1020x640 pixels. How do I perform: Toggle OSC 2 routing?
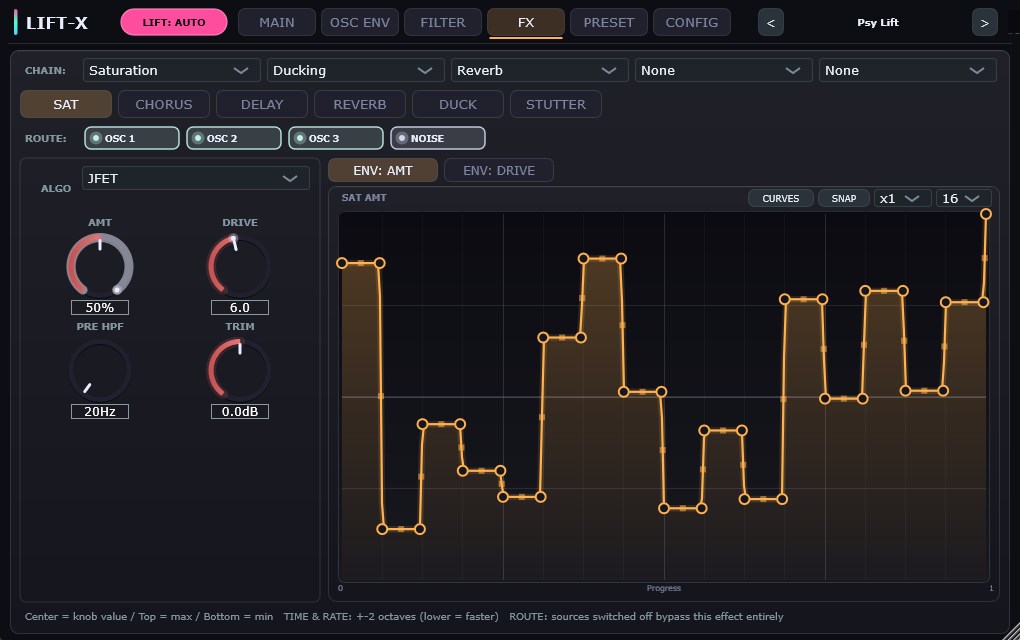pyautogui.click(x=234, y=138)
